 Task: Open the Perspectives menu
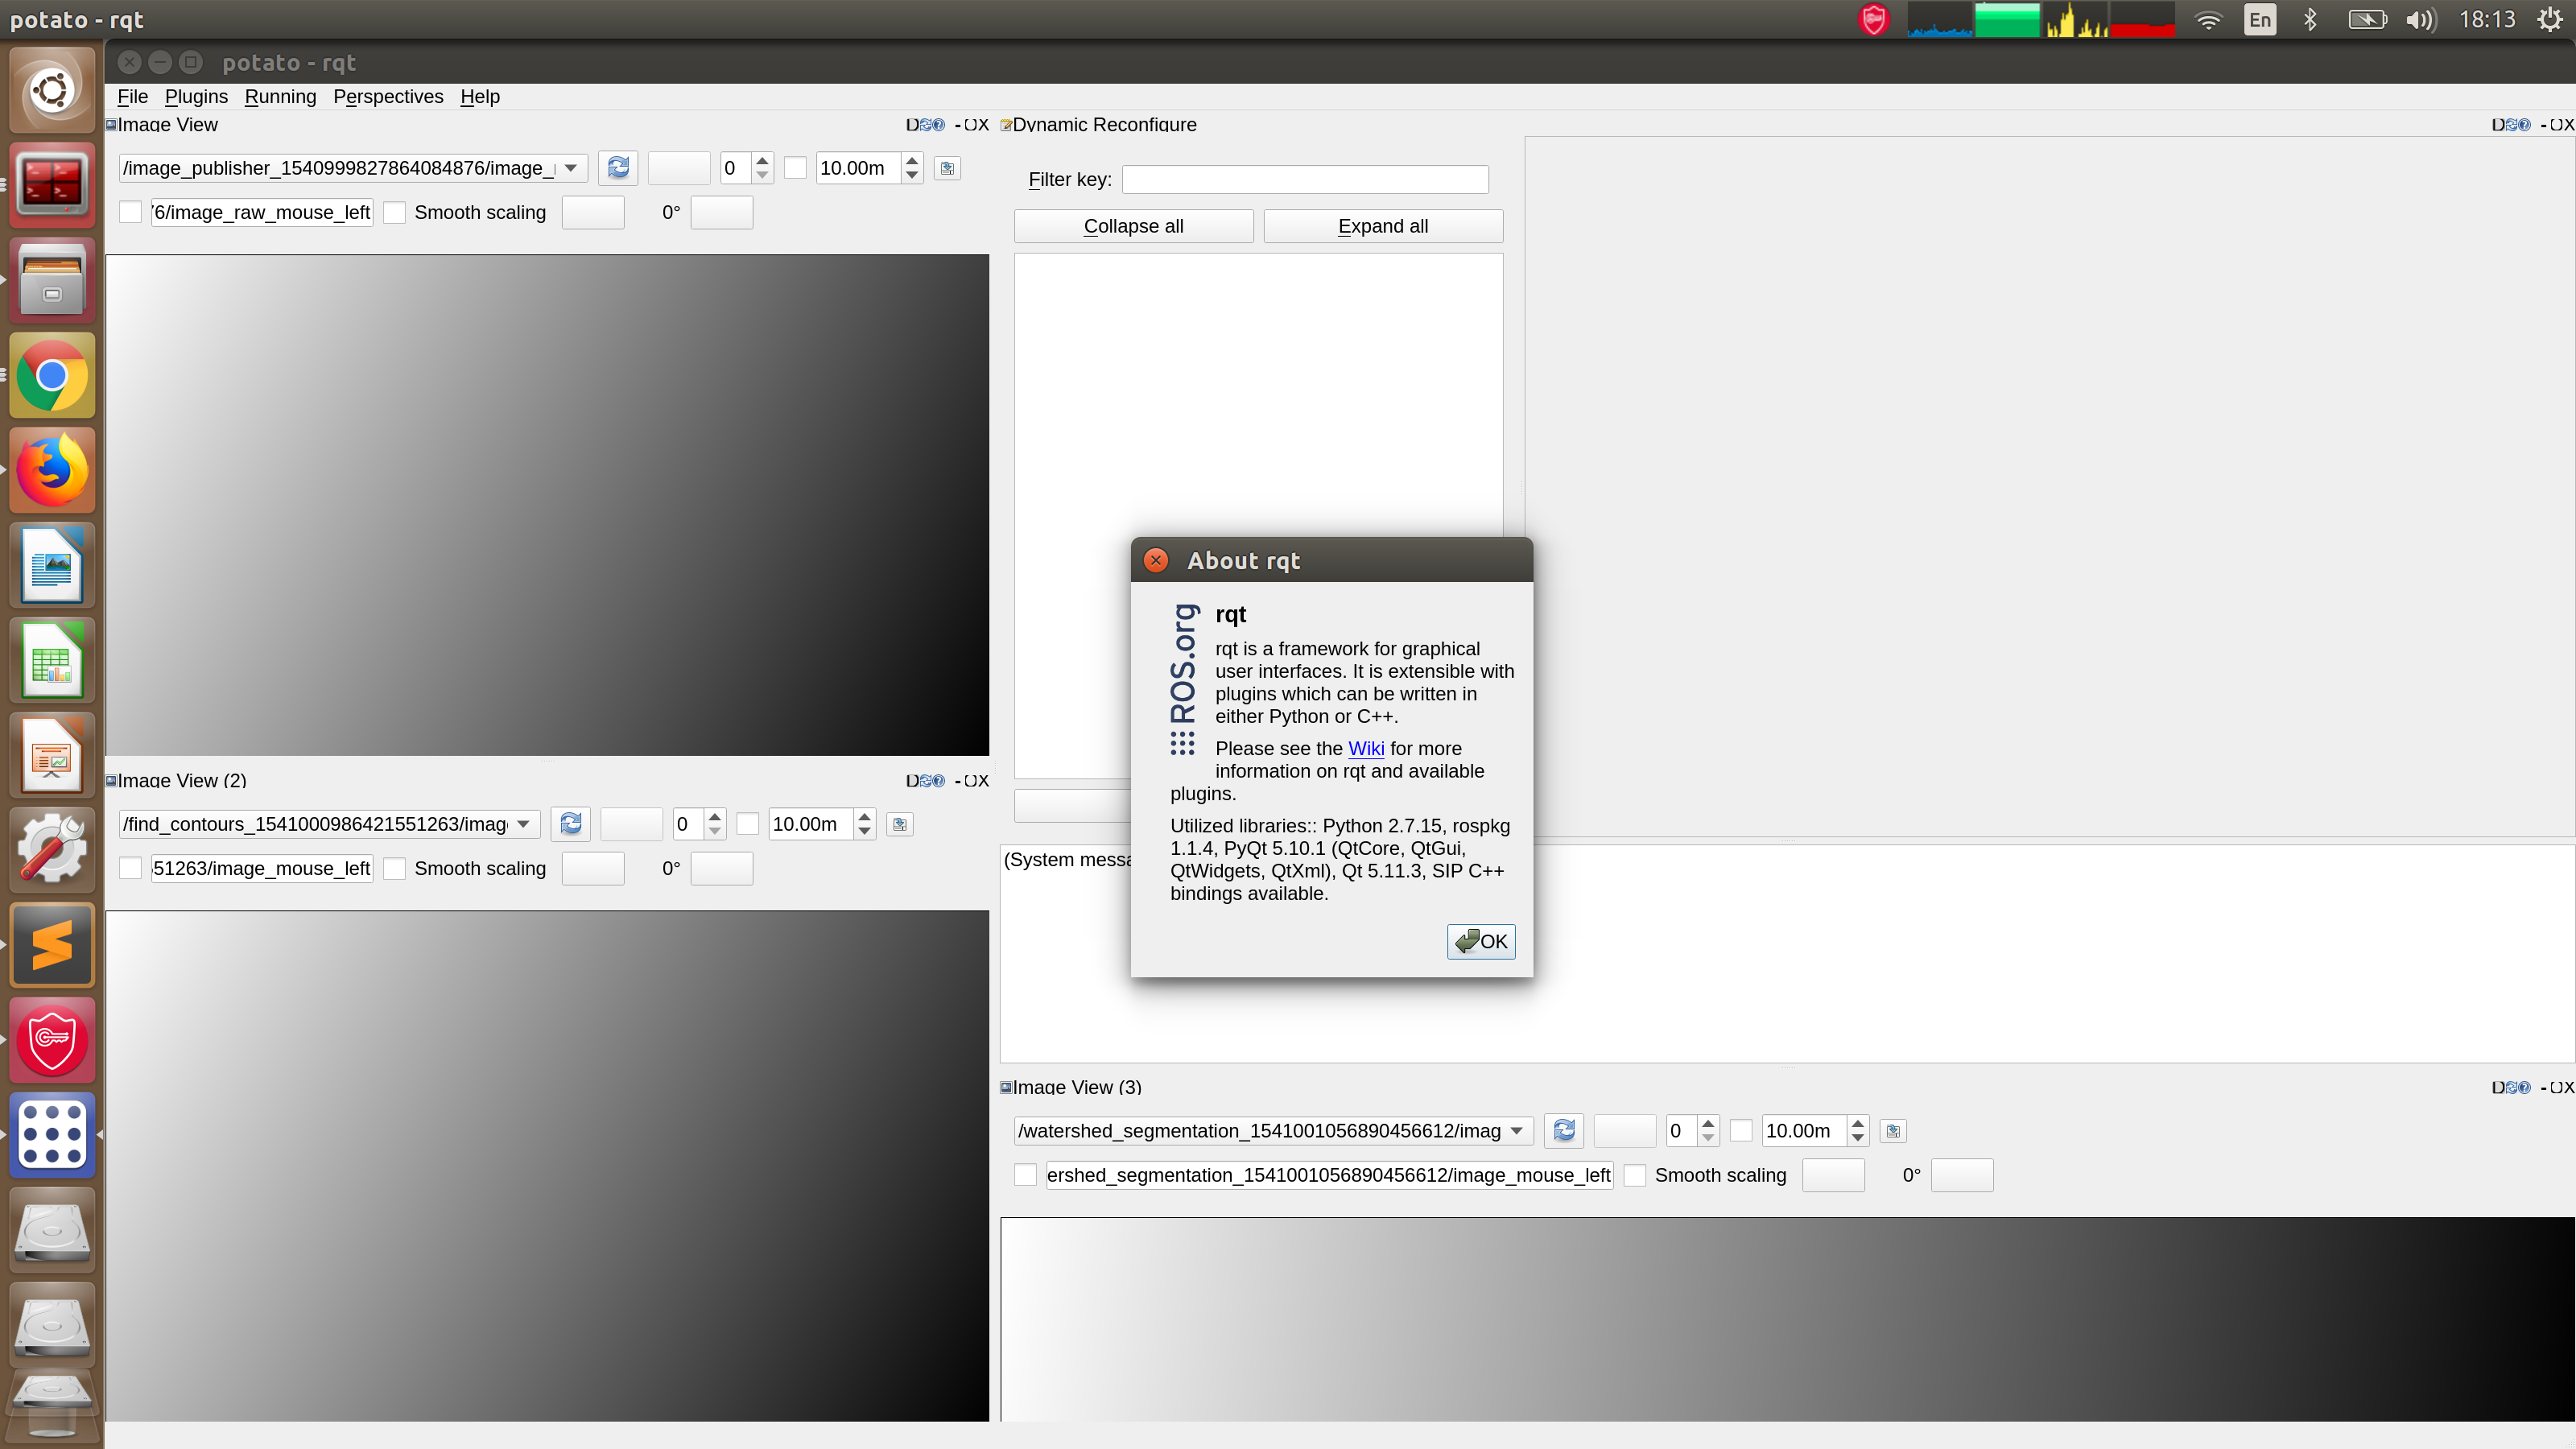388,96
